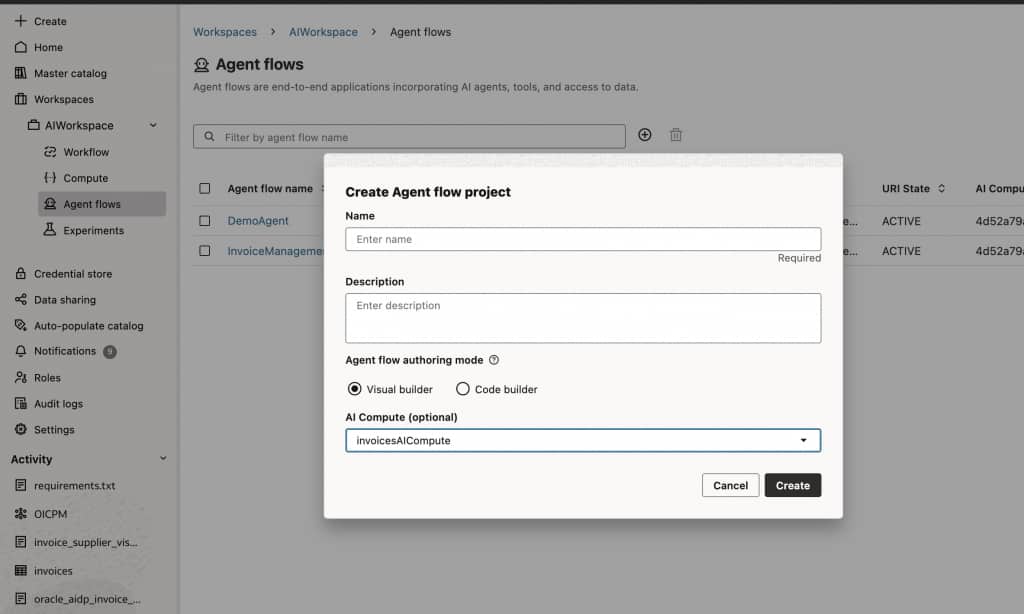Click the authoring mode help icon
This screenshot has width=1024, height=614.
494,360
